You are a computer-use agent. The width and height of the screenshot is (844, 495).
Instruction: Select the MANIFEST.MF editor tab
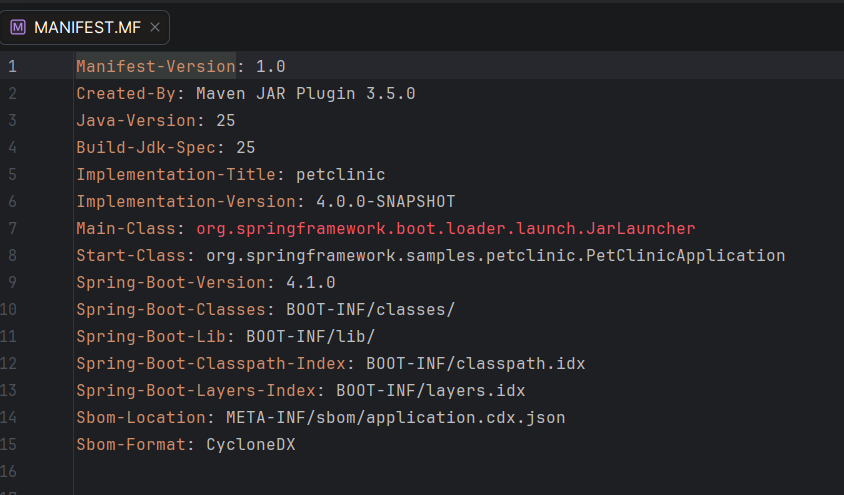tap(85, 27)
